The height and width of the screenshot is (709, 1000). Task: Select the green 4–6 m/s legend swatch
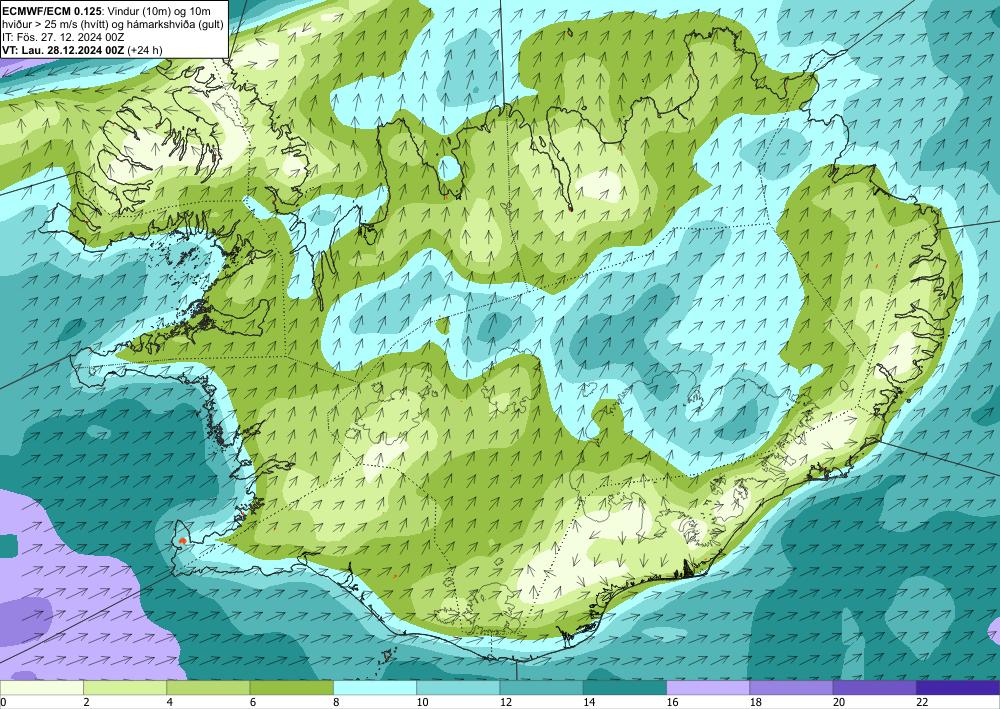(x=208, y=688)
